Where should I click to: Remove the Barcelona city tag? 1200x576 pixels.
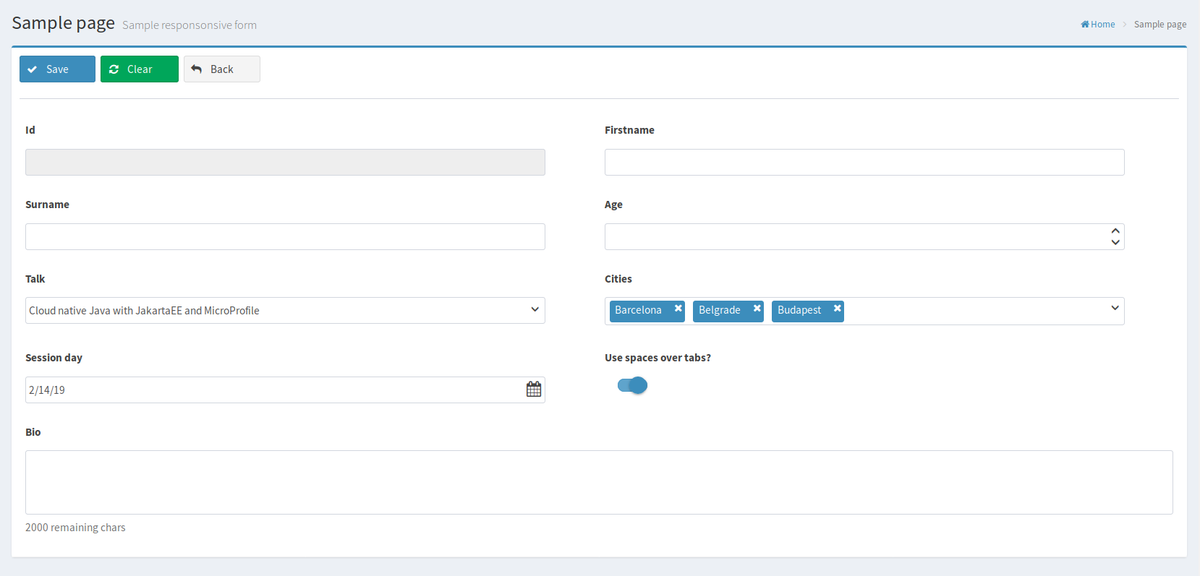[x=678, y=309]
